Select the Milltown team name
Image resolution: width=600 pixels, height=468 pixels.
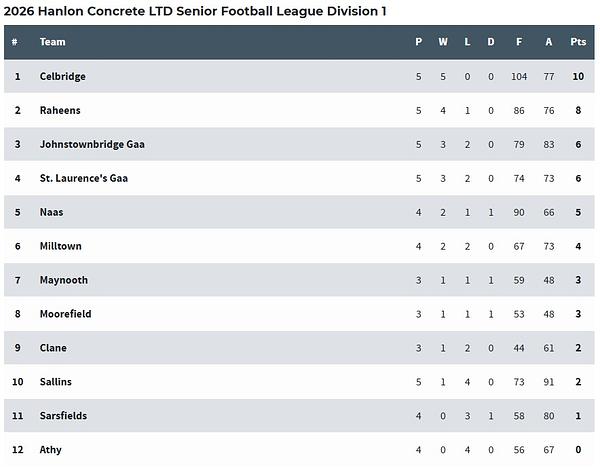tap(61, 246)
